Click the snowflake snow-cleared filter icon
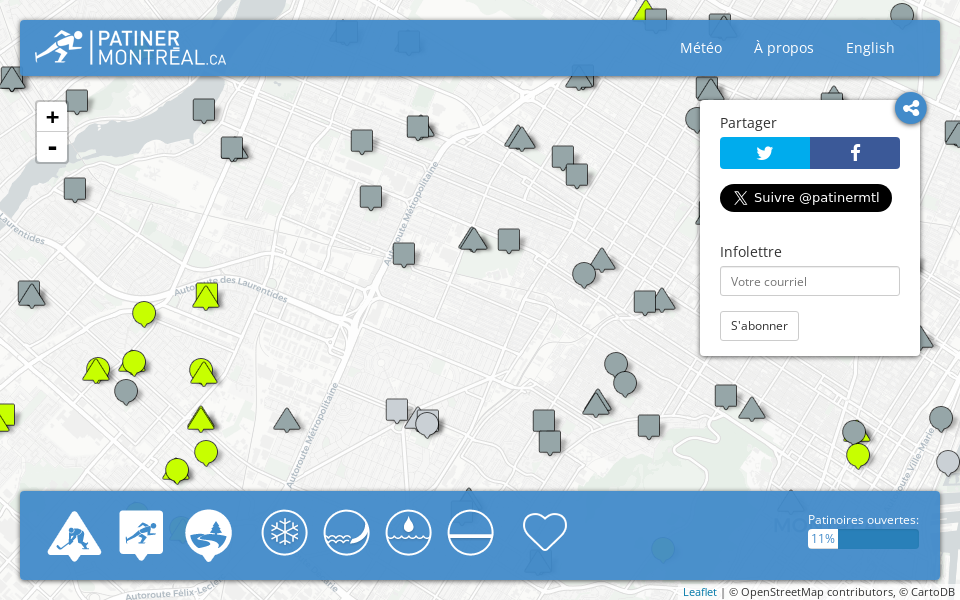 point(285,532)
